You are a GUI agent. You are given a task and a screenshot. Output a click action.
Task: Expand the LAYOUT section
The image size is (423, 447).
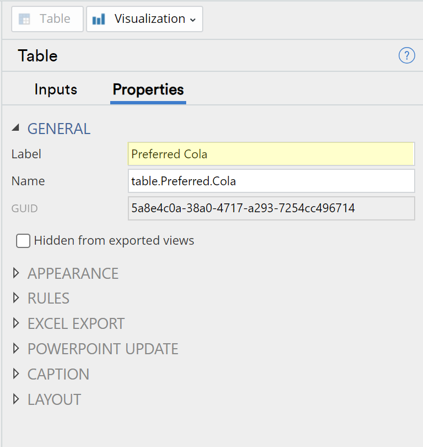coord(16,399)
